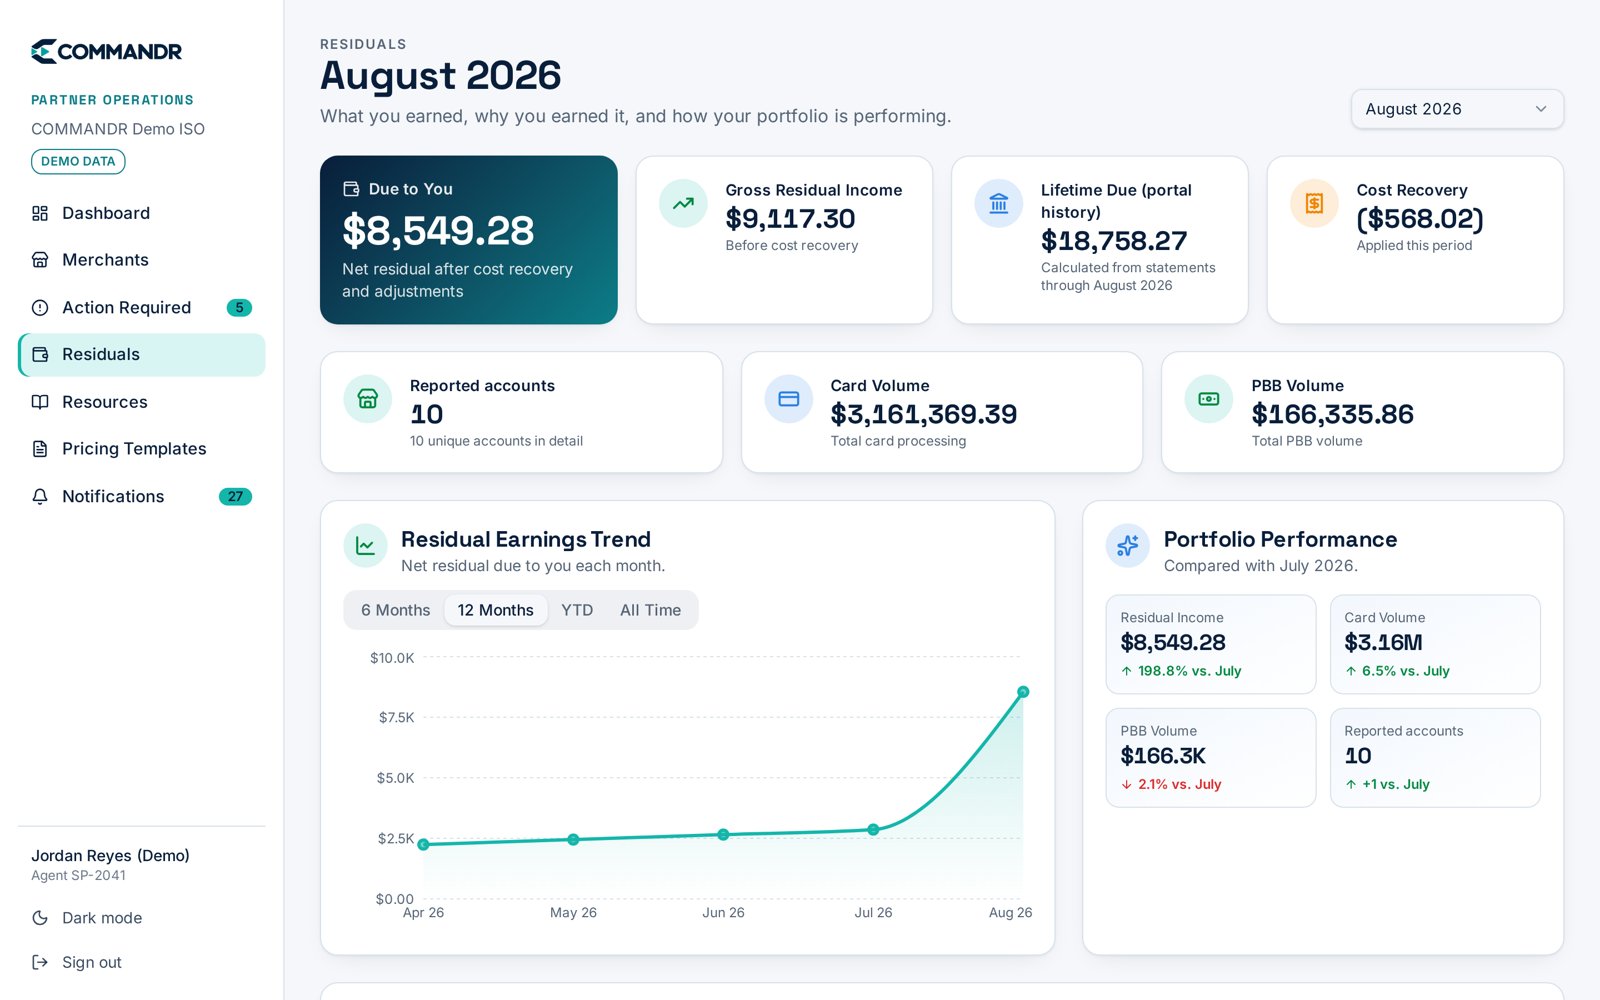Click the $9,117.30 gross income value
1600x1000 pixels.
[x=790, y=218]
